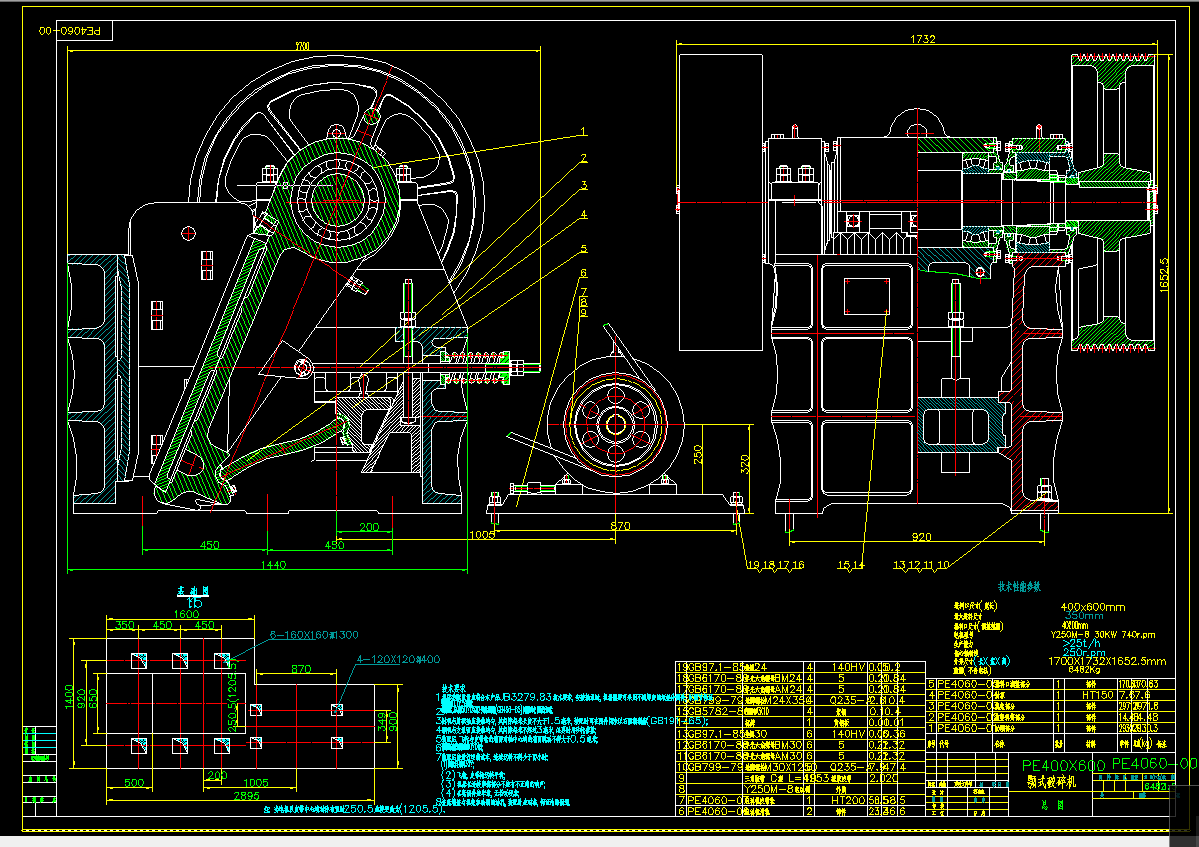Screen dimensions: 1199x847
Task: Select part balloon 1 on the flywheel bearing
Action: click(583, 132)
